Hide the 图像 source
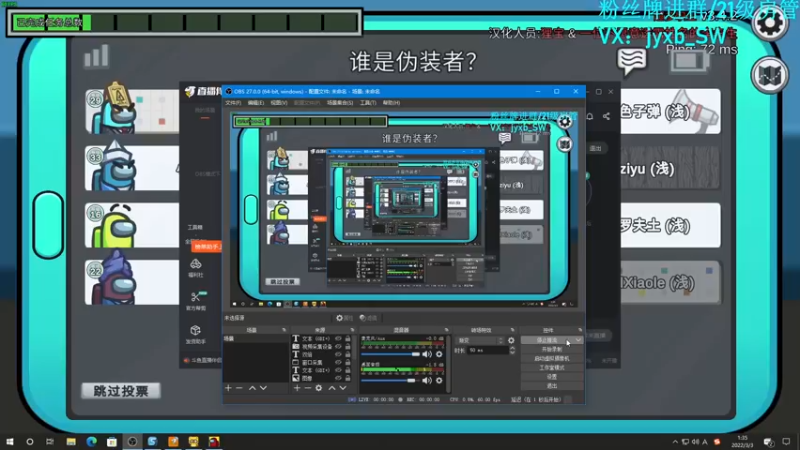This screenshot has height=450, width=800. tap(338, 379)
